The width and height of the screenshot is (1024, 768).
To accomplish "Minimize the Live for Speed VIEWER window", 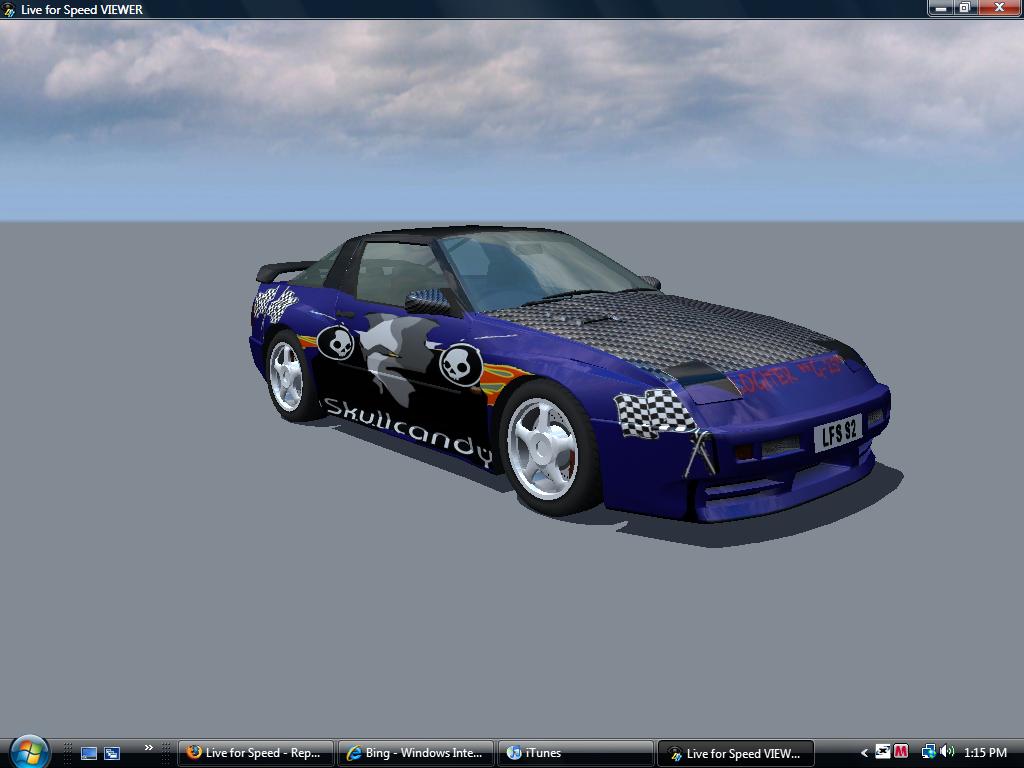I will 941,8.
